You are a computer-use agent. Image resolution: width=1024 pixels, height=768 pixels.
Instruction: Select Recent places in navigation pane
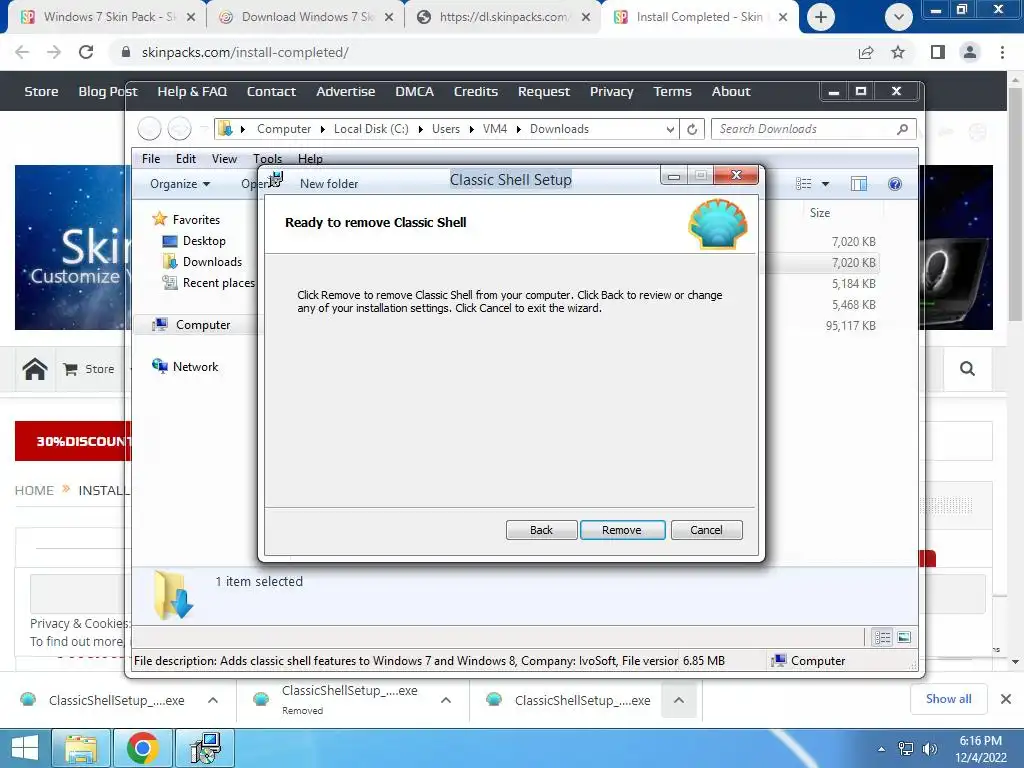coord(218,283)
